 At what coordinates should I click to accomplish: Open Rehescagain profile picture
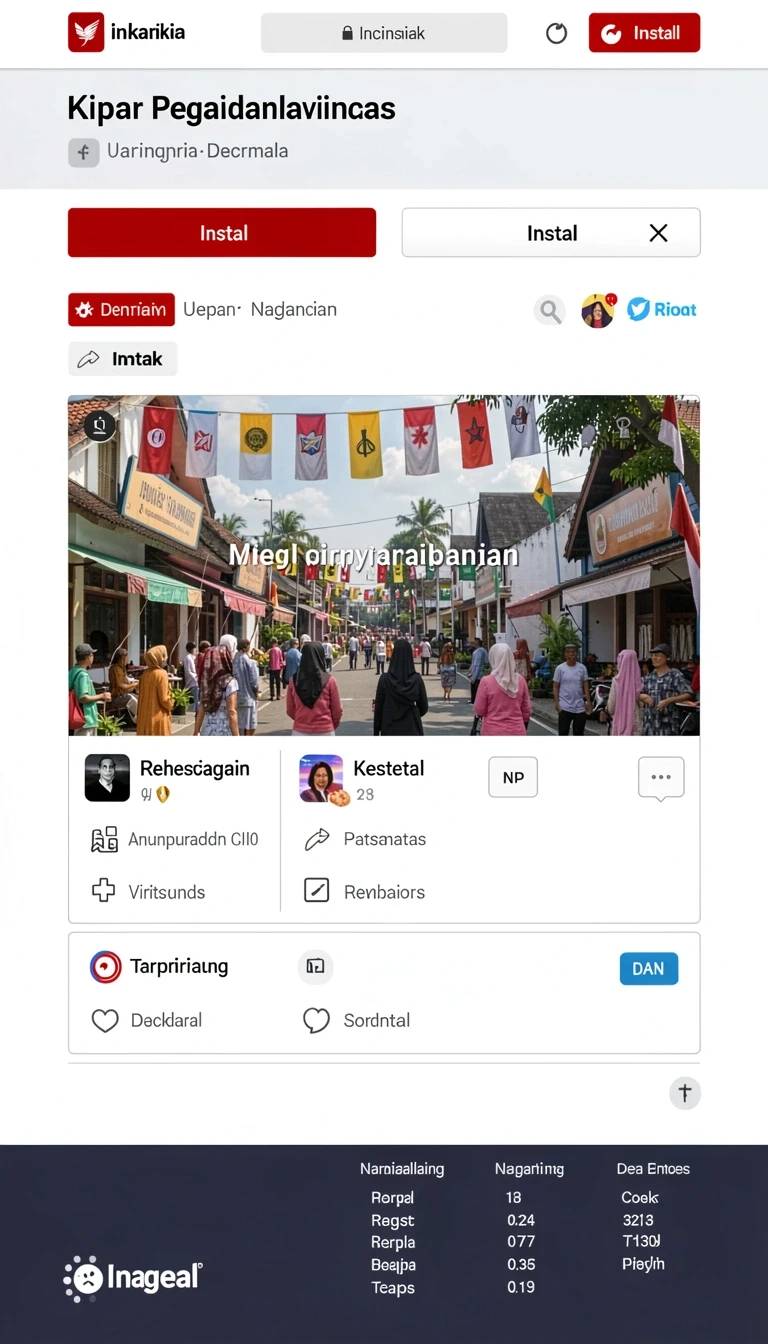pyautogui.click(x=107, y=778)
